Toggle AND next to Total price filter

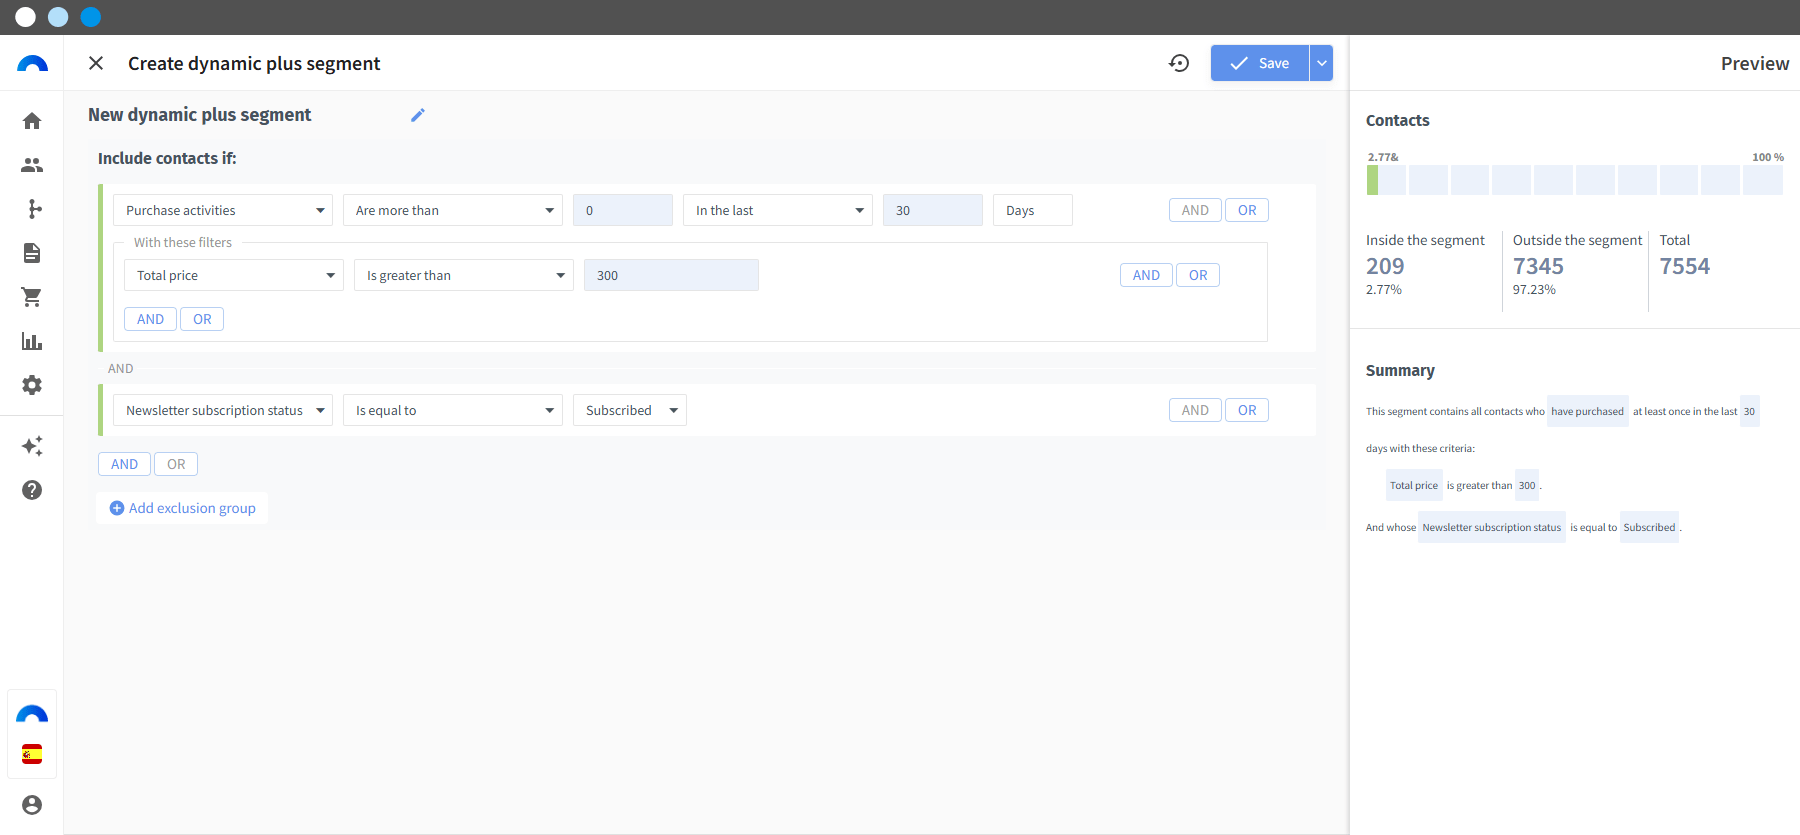(x=1146, y=275)
